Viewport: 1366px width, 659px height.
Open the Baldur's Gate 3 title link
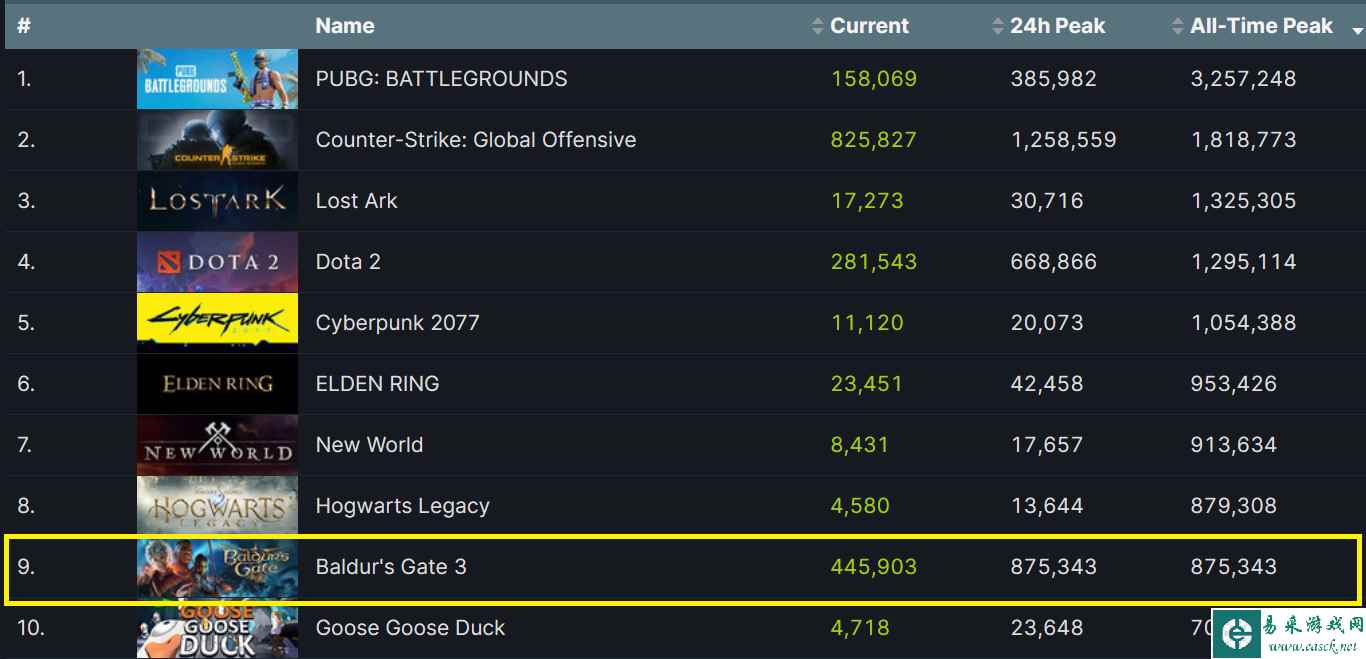391,567
